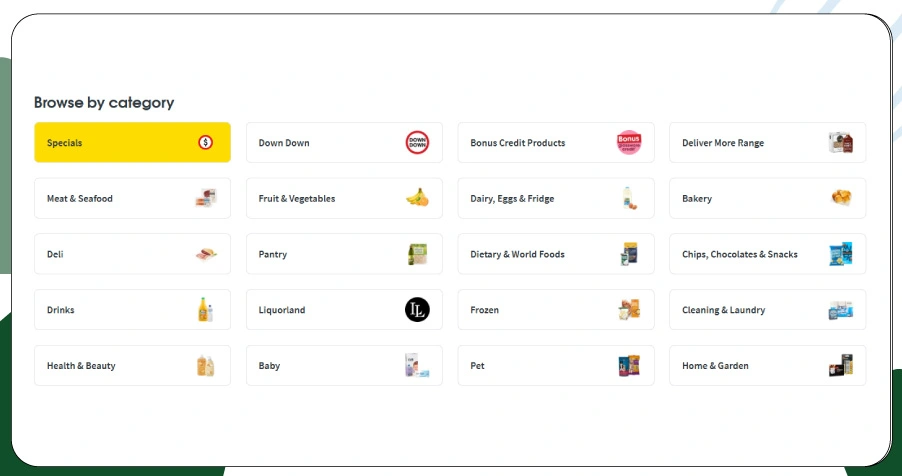Open the Health & Beauty category
The height and width of the screenshot is (476, 902).
[132, 366]
